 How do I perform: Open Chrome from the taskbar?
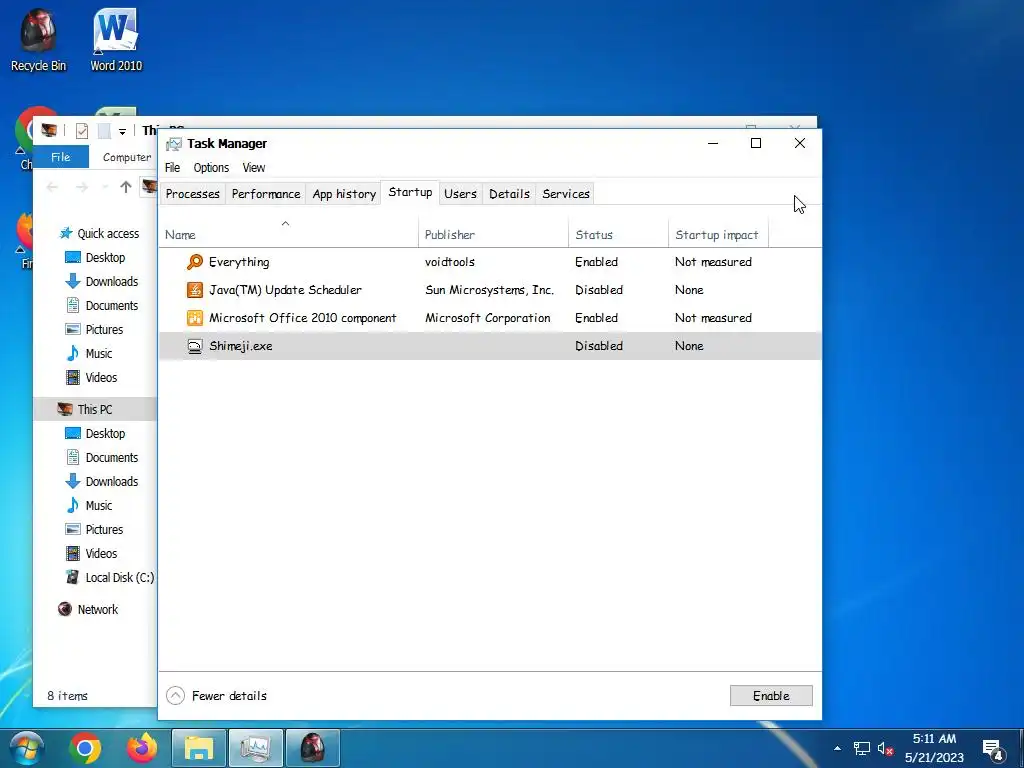[x=85, y=748]
